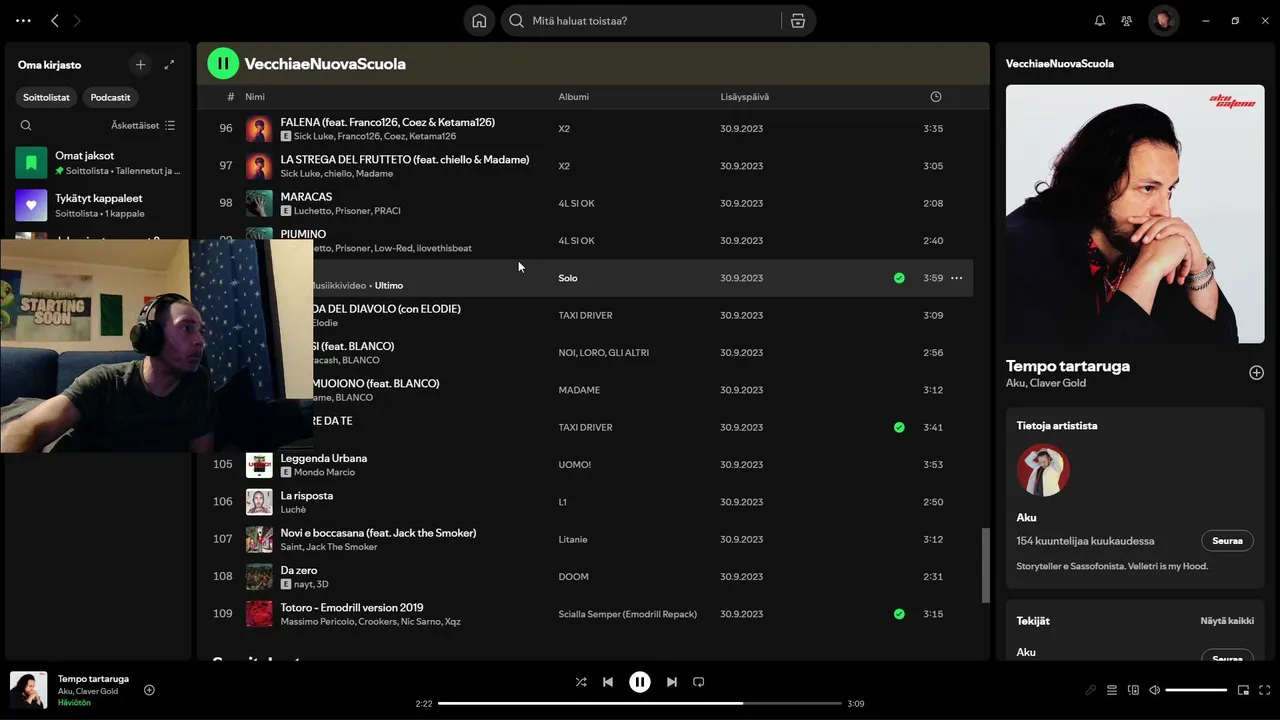Click Näytä kaikki in Tekijät section
The image size is (1280, 720).
[x=1227, y=621]
